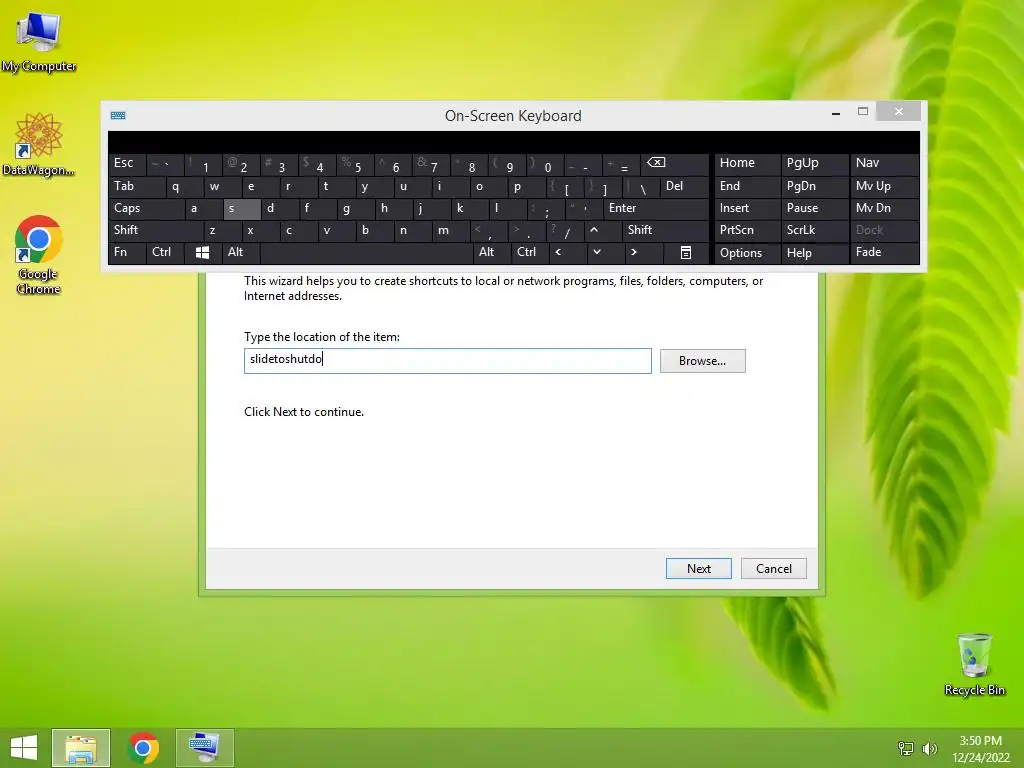
Task: Click the PrtScn key
Action: 747,231
